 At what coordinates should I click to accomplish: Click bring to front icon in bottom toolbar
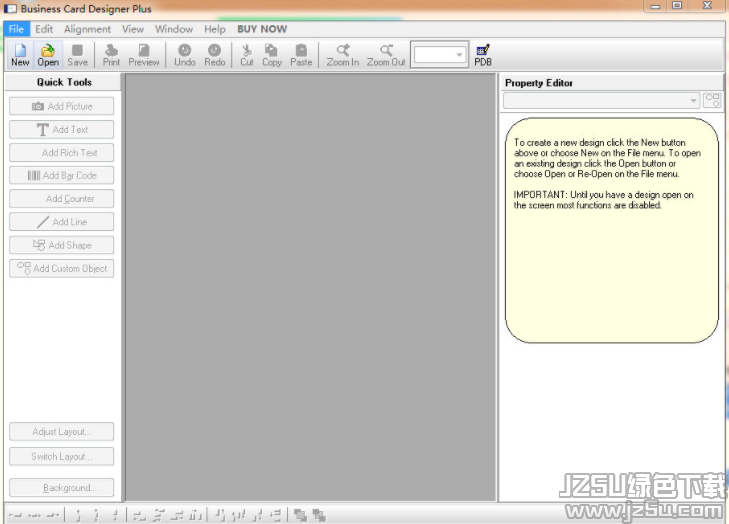click(x=300, y=515)
